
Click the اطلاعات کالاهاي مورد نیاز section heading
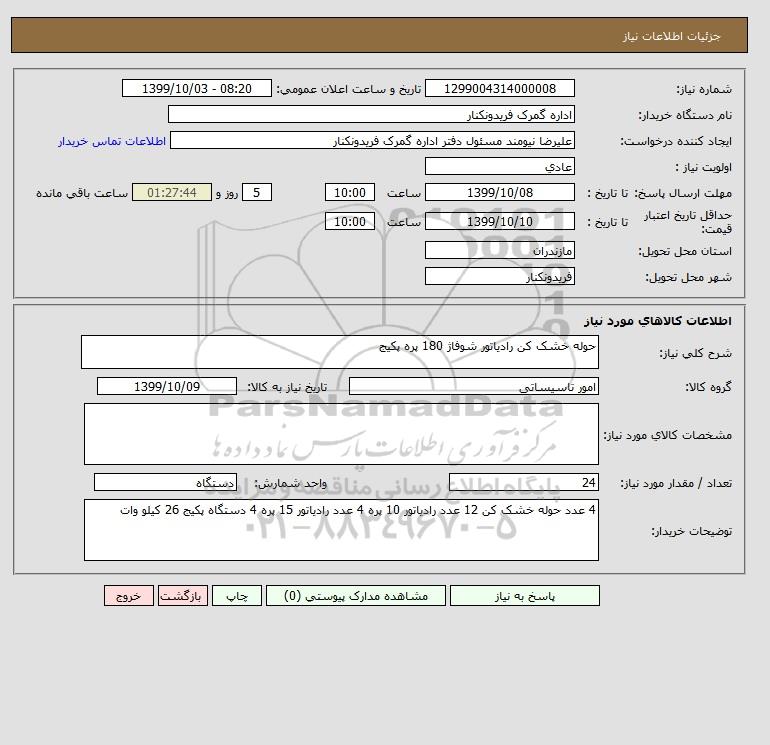pyautogui.click(x=658, y=321)
